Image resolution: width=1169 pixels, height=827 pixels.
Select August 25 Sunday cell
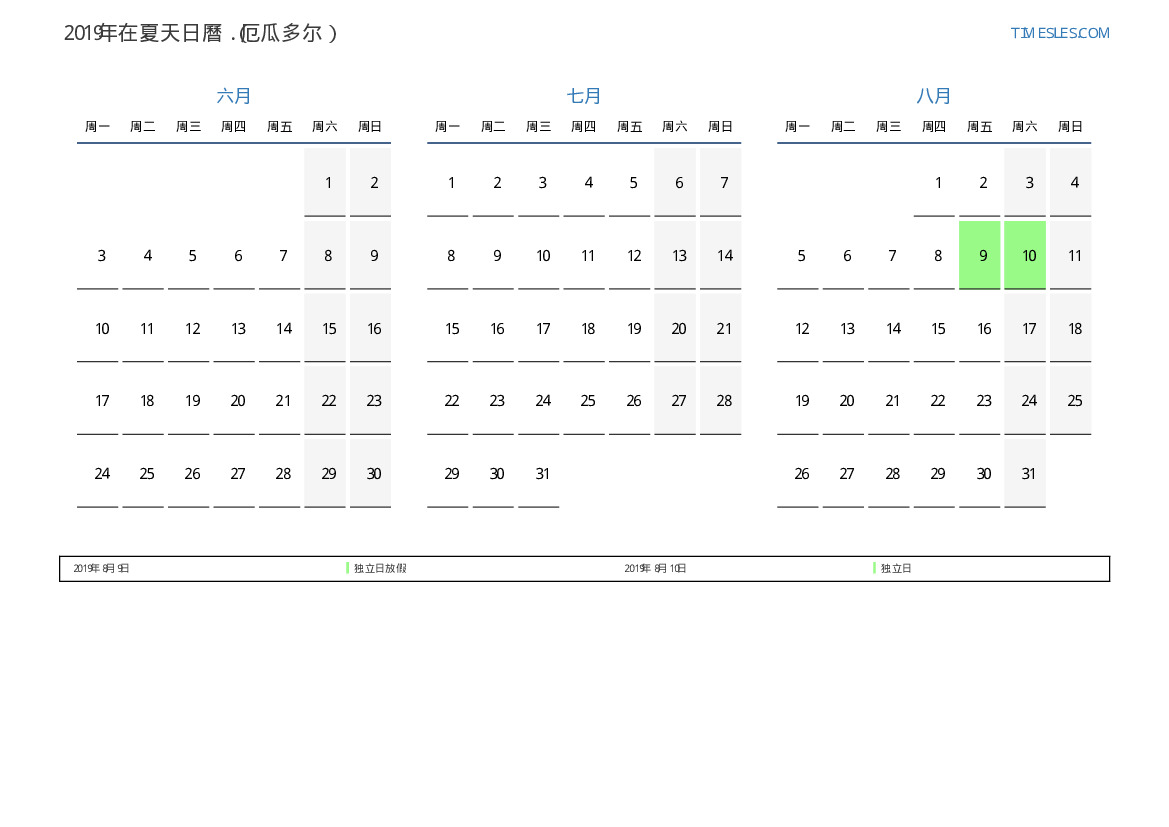[1071, 401]
